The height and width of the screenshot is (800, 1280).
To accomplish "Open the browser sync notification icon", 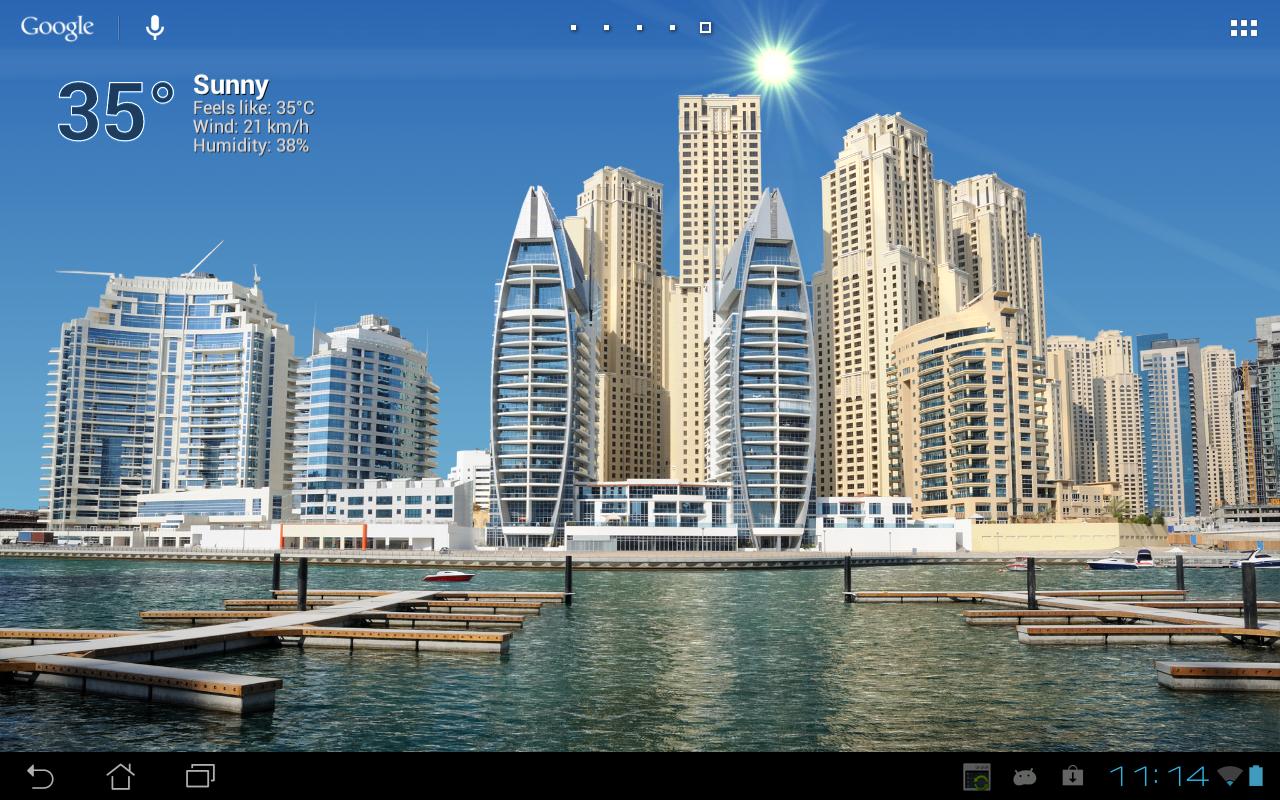I will click(x=976, y=776).
